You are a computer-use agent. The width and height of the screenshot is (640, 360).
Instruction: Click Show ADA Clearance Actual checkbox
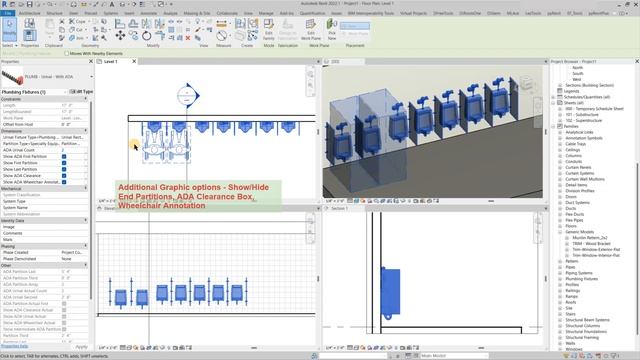click(x=64, y=310)
